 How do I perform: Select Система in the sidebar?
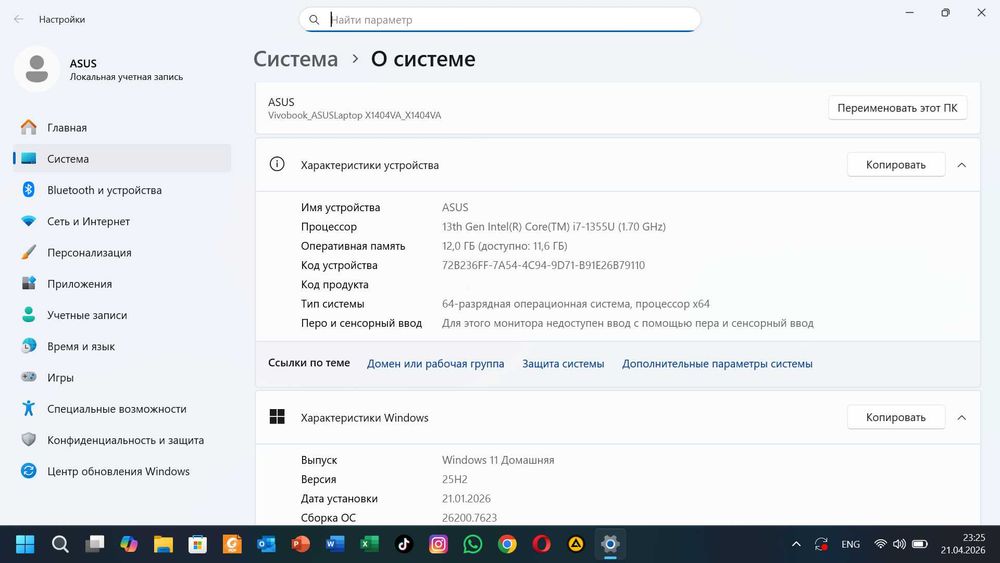(x=121, y=159)
